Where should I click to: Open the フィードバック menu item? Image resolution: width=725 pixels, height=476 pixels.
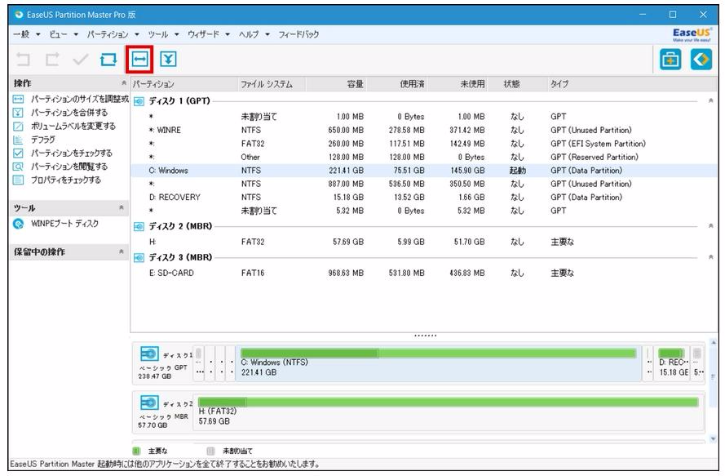299,34
